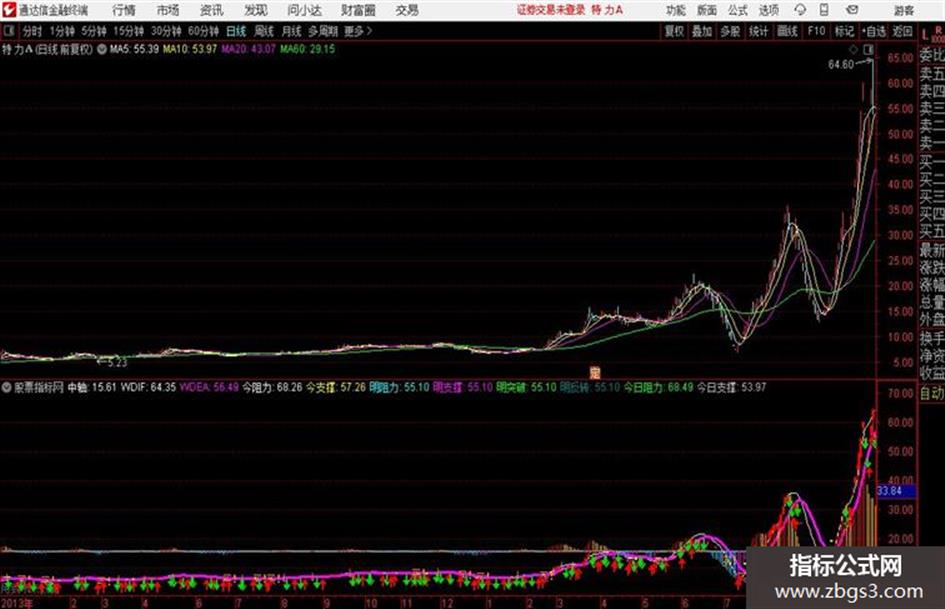Click the 证券交易未登录 status link
This screenshot has height=609, width=945.
click(x=551, y=10)
